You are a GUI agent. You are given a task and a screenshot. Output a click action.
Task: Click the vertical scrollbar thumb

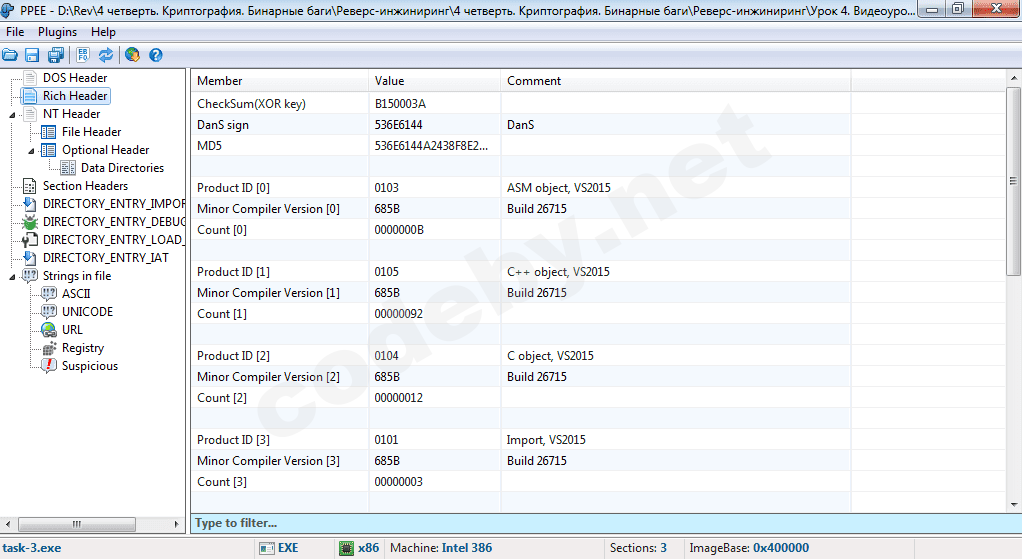1014,181
